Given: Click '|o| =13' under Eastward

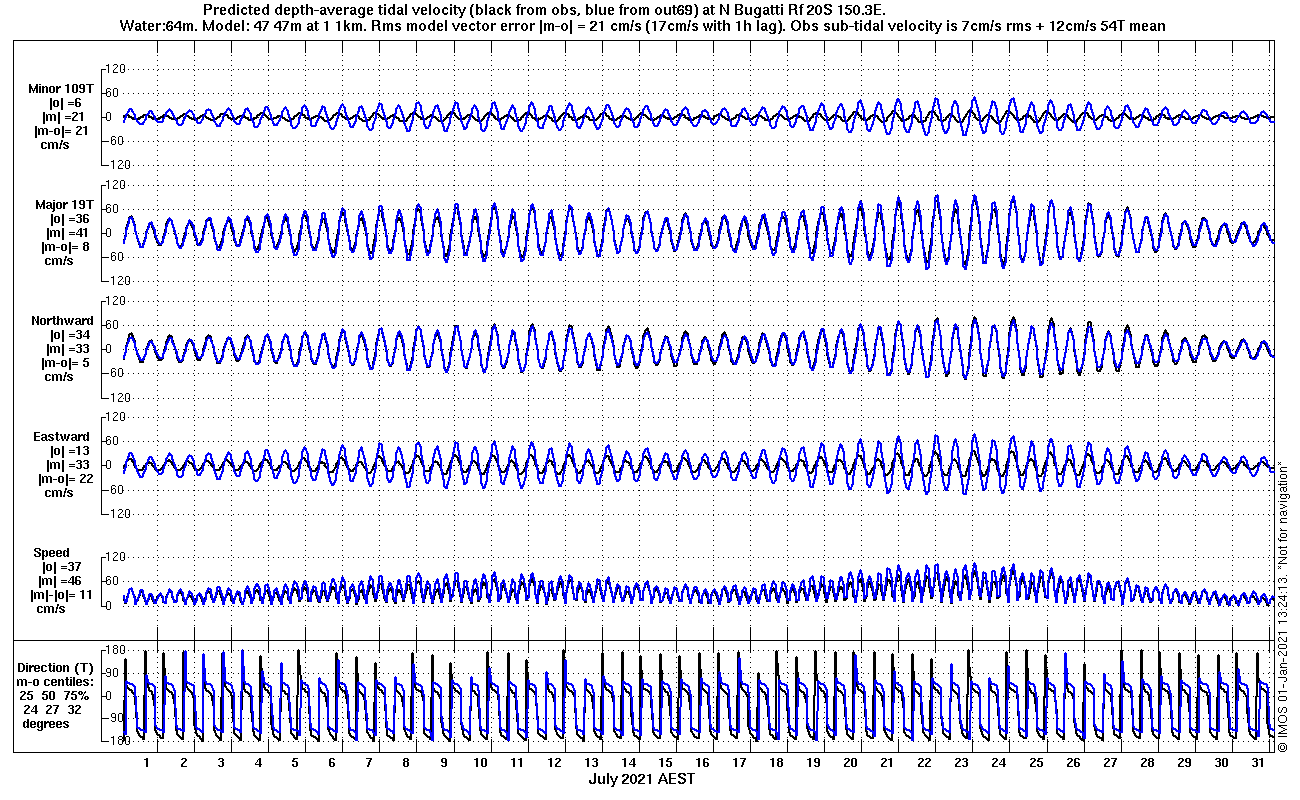Looking at the screenshot, I should [69, 451].
